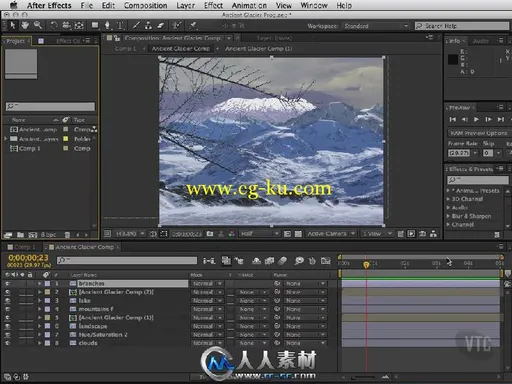
Task: Select the Rectangle shape tool
Action: (x=95, y=25)
